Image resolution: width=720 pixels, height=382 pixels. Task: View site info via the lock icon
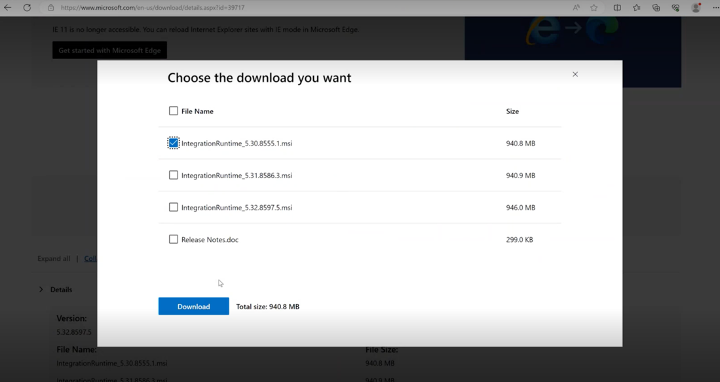[x=51, y=8]
